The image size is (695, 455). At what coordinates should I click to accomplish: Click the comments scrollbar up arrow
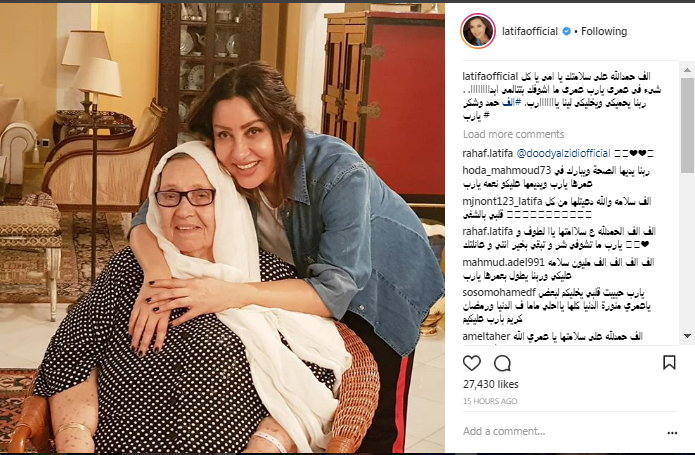[687, 70]
